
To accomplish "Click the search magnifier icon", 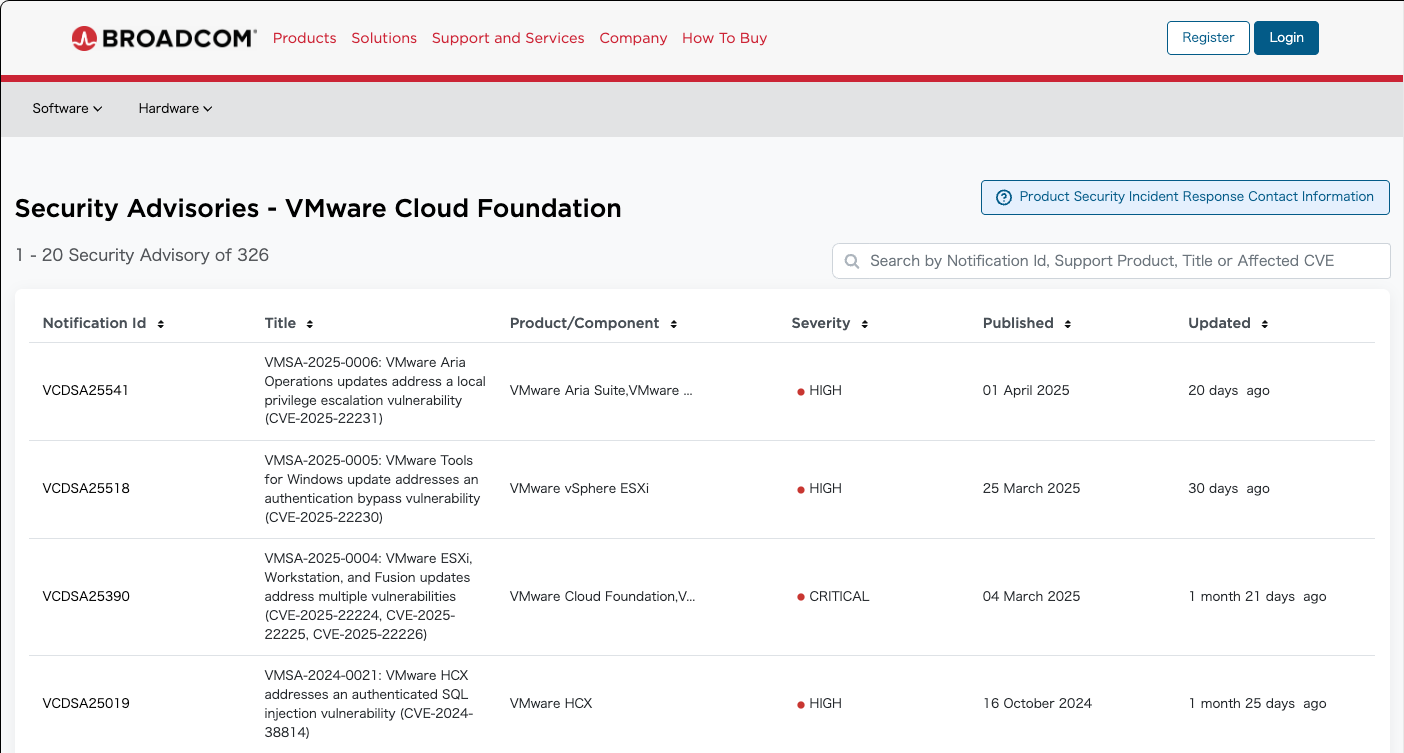I will [852, 261].
